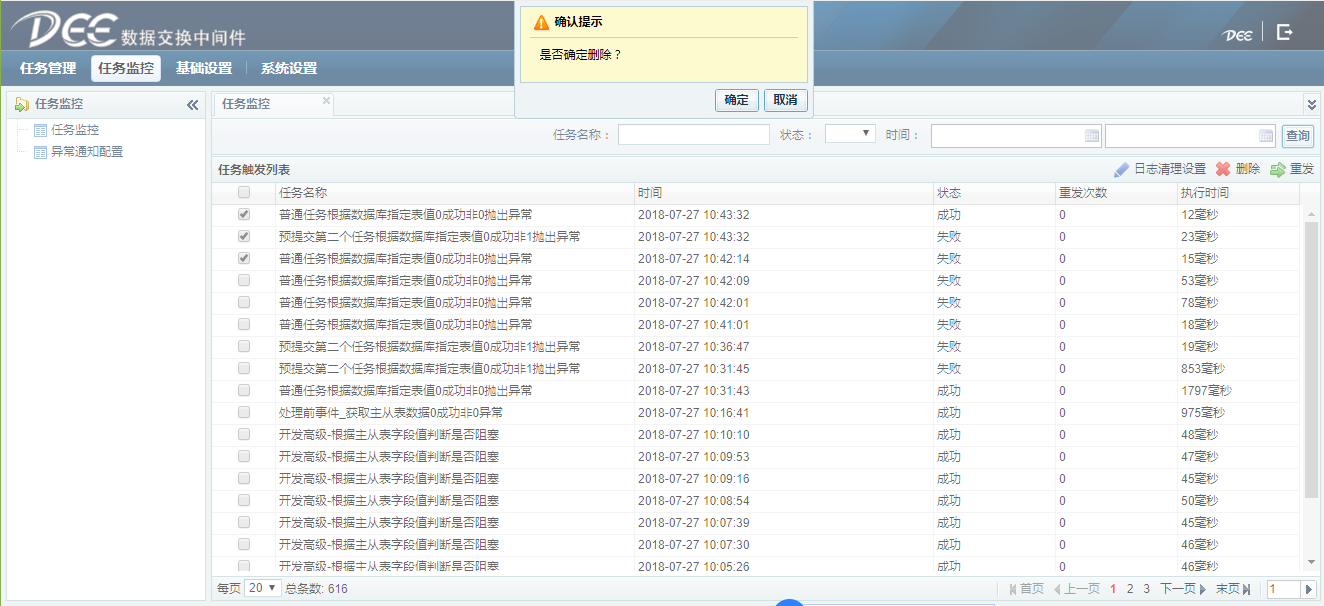This screenshot has width=1324, height=606.
Task: Go to the last page
Action: pyautogui.click(x=1233, y=589)
